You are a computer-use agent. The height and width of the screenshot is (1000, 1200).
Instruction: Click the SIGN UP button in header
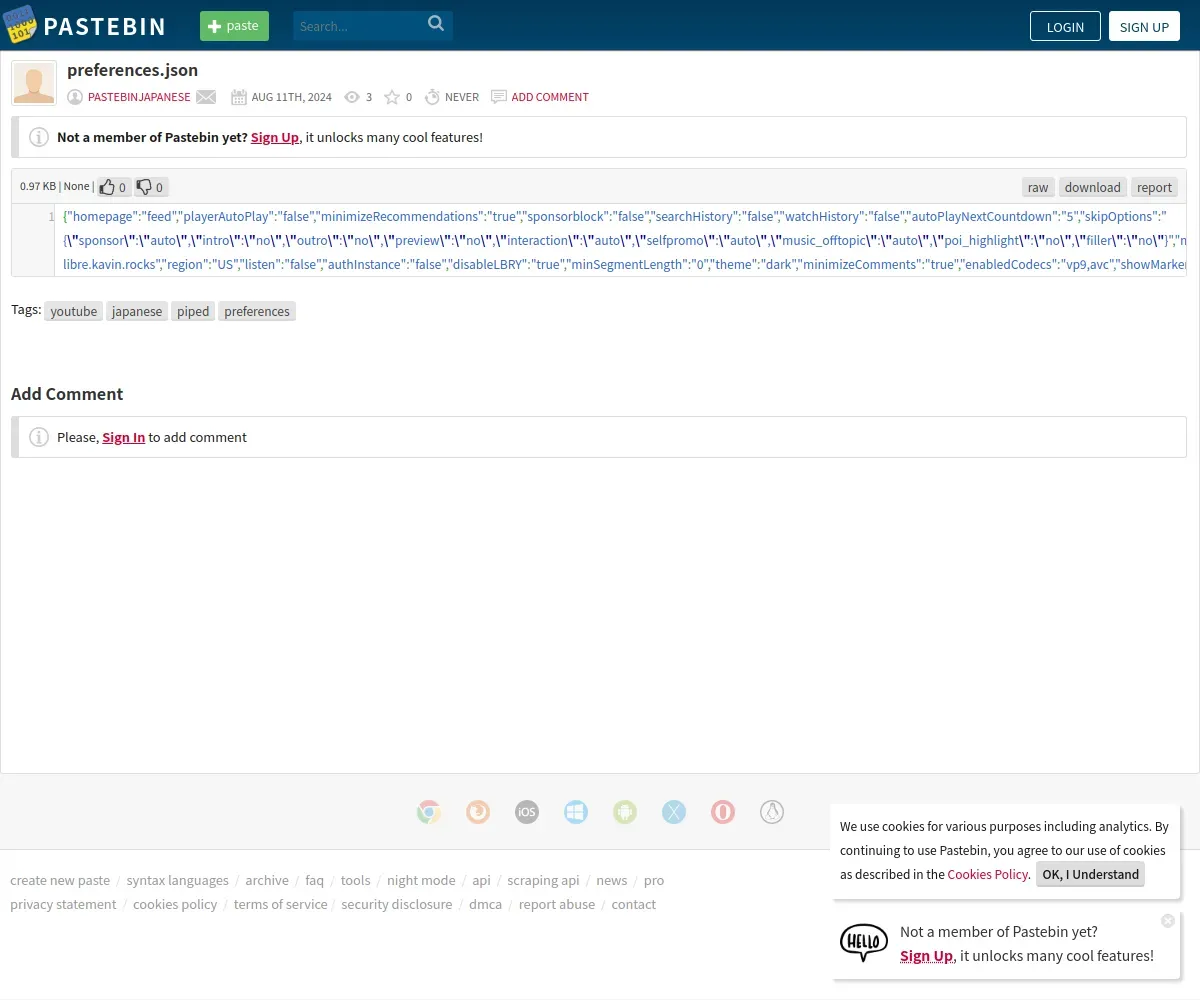coord(1144,26)
